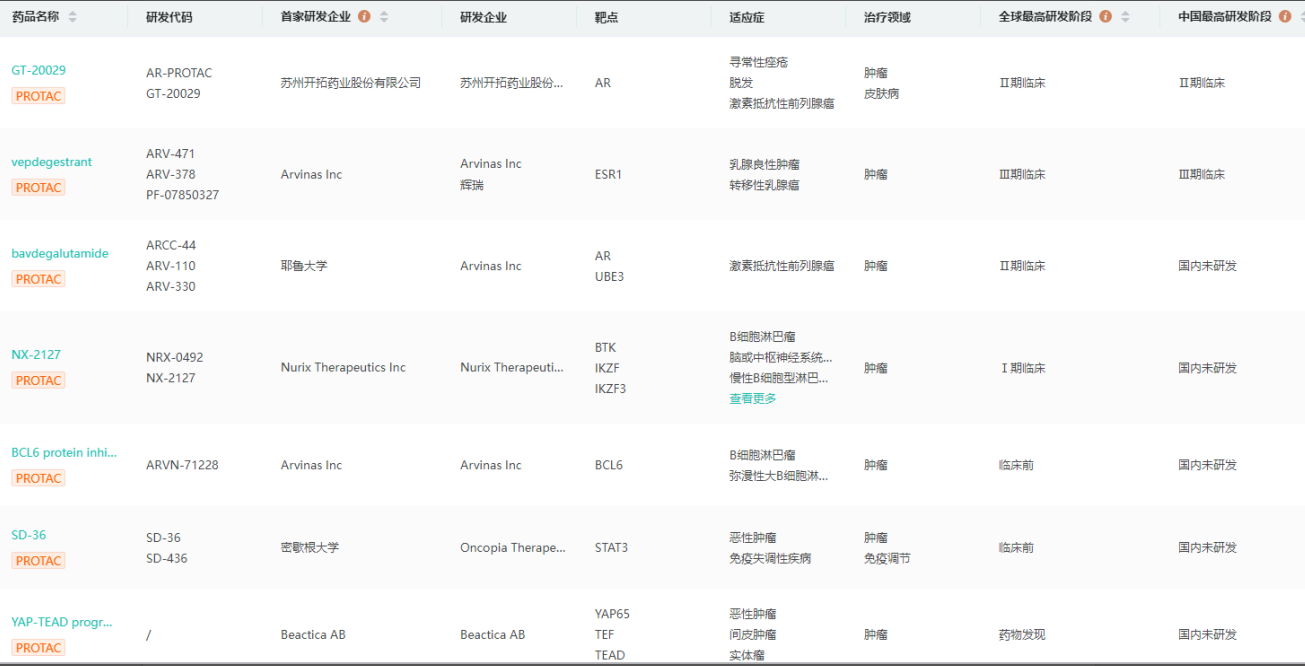This screenshot has height=666, width=1305.
Task: Click the PROTAC tag under vepdegestrant
Action: [39, 188]
